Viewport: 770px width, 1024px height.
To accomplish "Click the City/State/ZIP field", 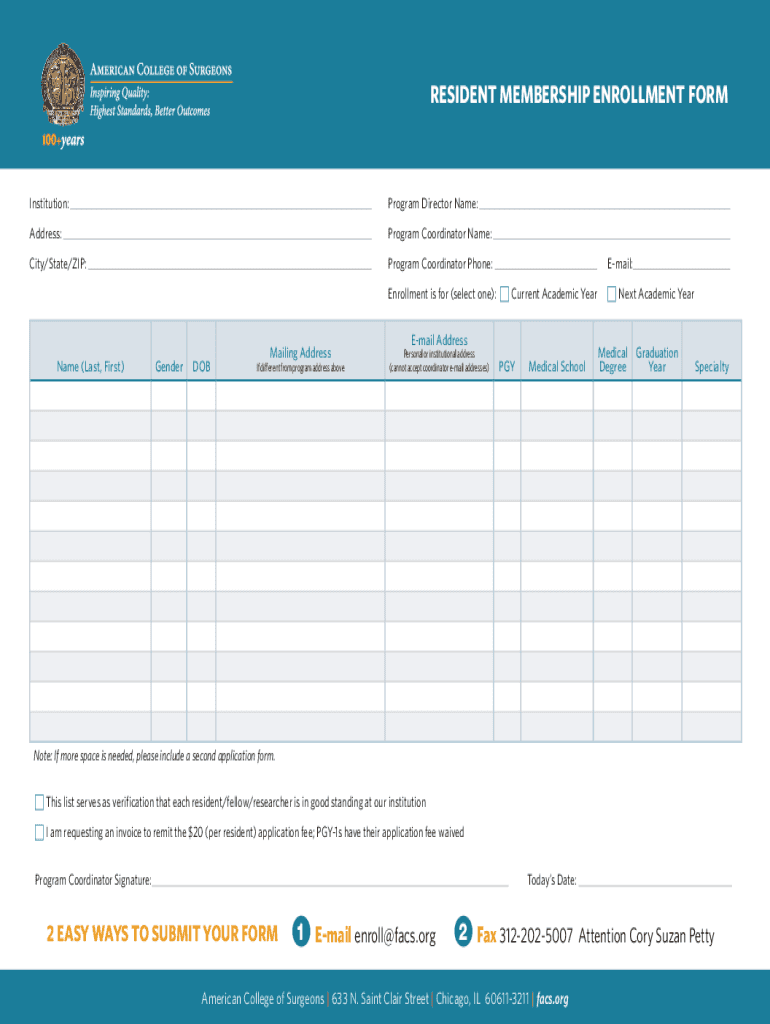I will 229,264.
